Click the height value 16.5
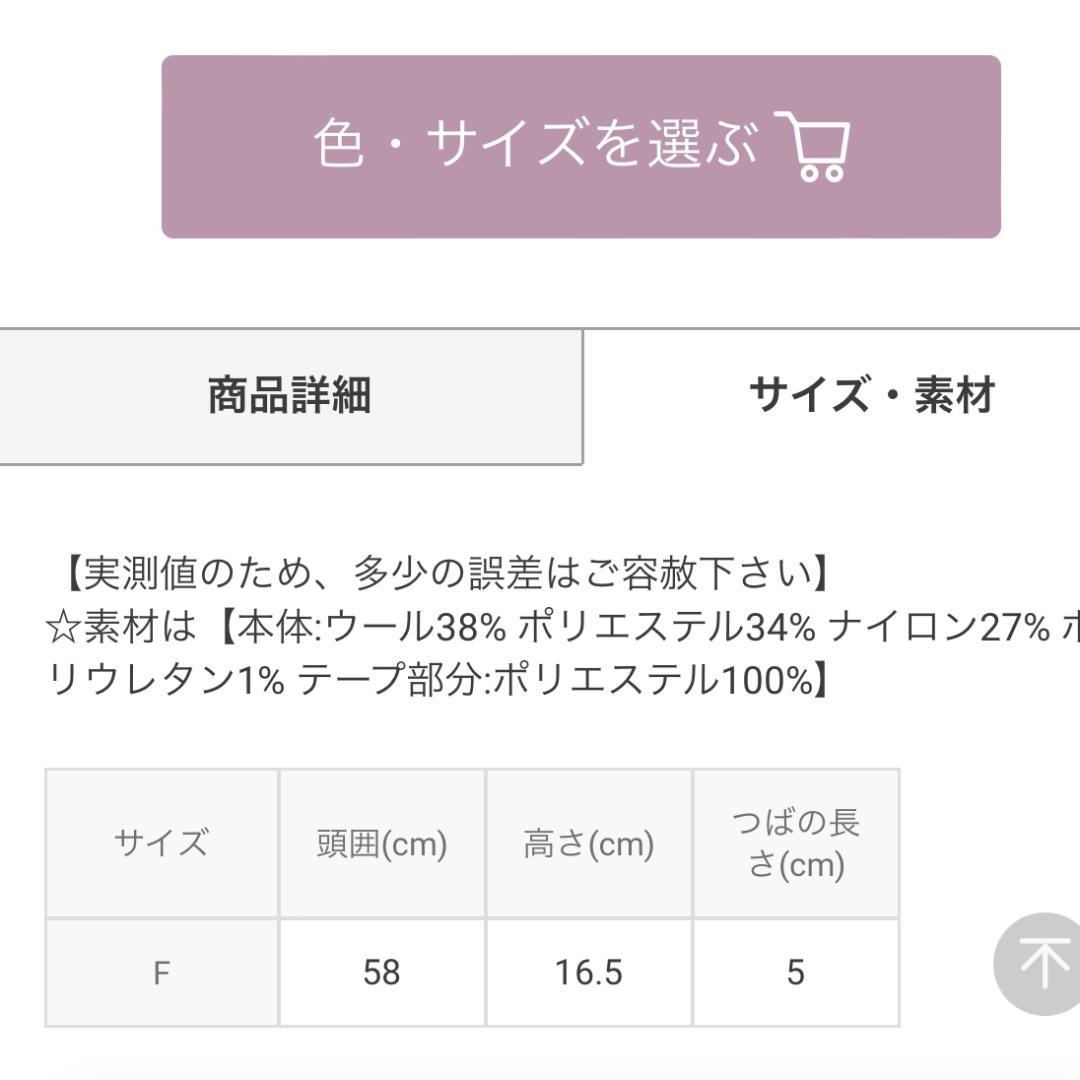The width and height of the screenshot is (1080, 1080). coord(588,973)
